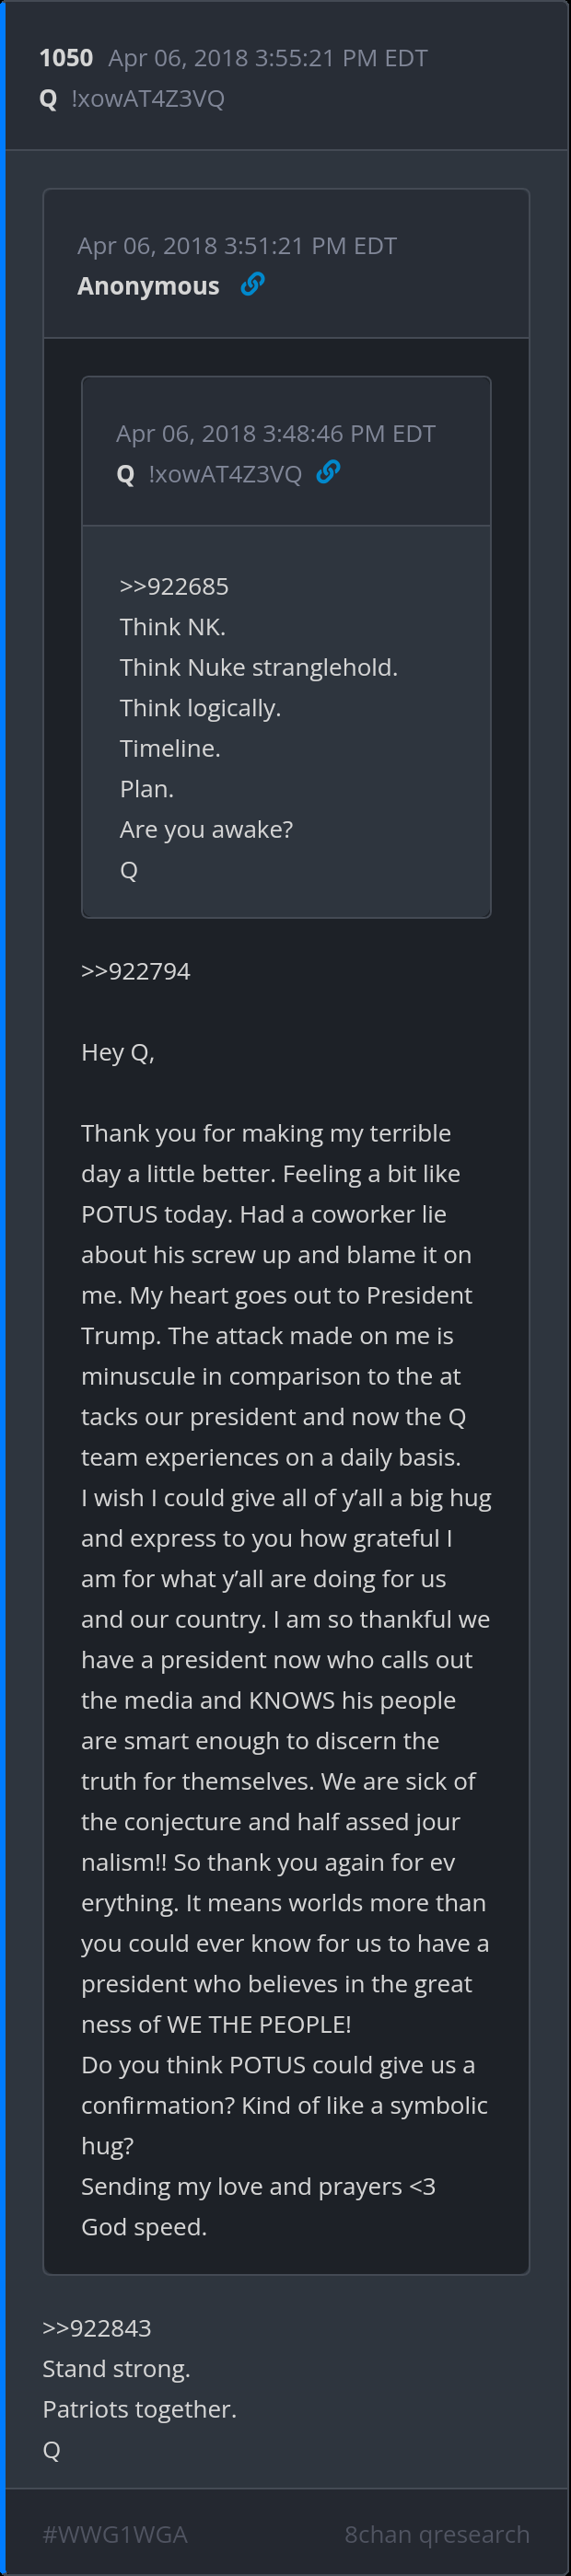The height and width of the screenshot is (2576, 571).
Task: Click the Apr 06 3:51:21 PM timestamp
Action: tap(237, 246)
